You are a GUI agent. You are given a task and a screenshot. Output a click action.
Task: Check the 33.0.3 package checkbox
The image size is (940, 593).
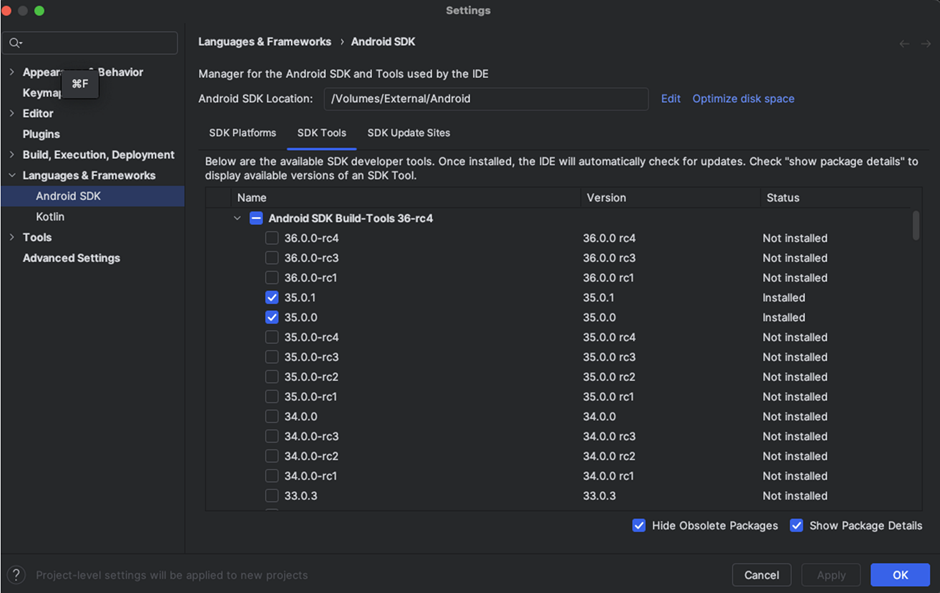coord(272,496)
